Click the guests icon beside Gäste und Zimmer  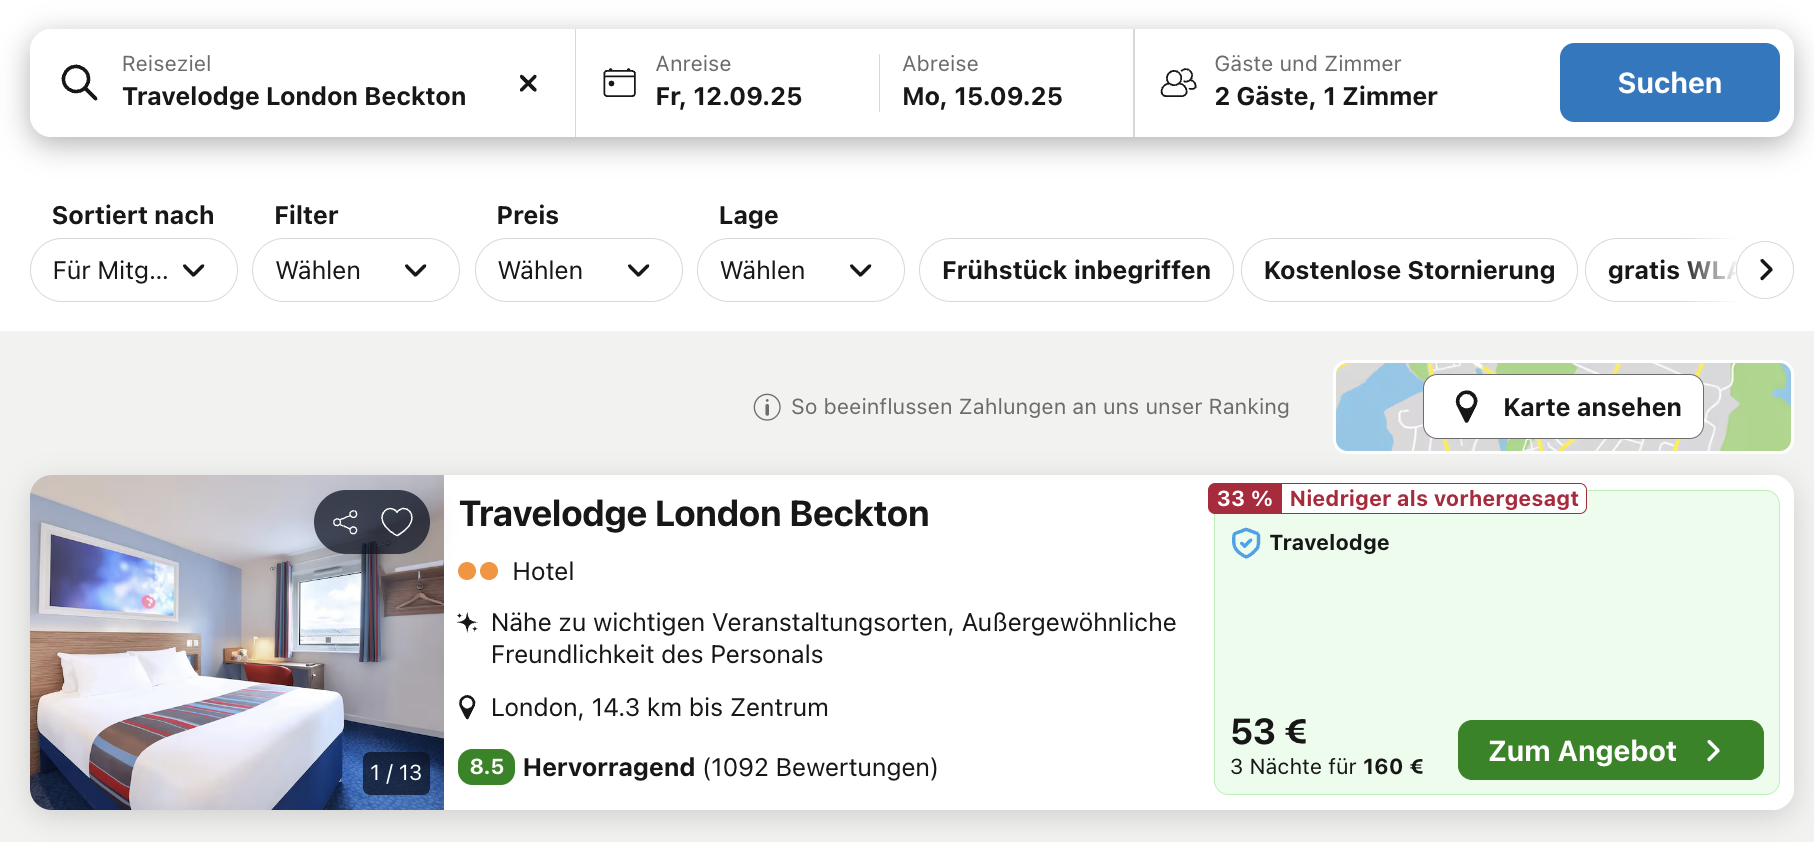[x=1178, y=82]
